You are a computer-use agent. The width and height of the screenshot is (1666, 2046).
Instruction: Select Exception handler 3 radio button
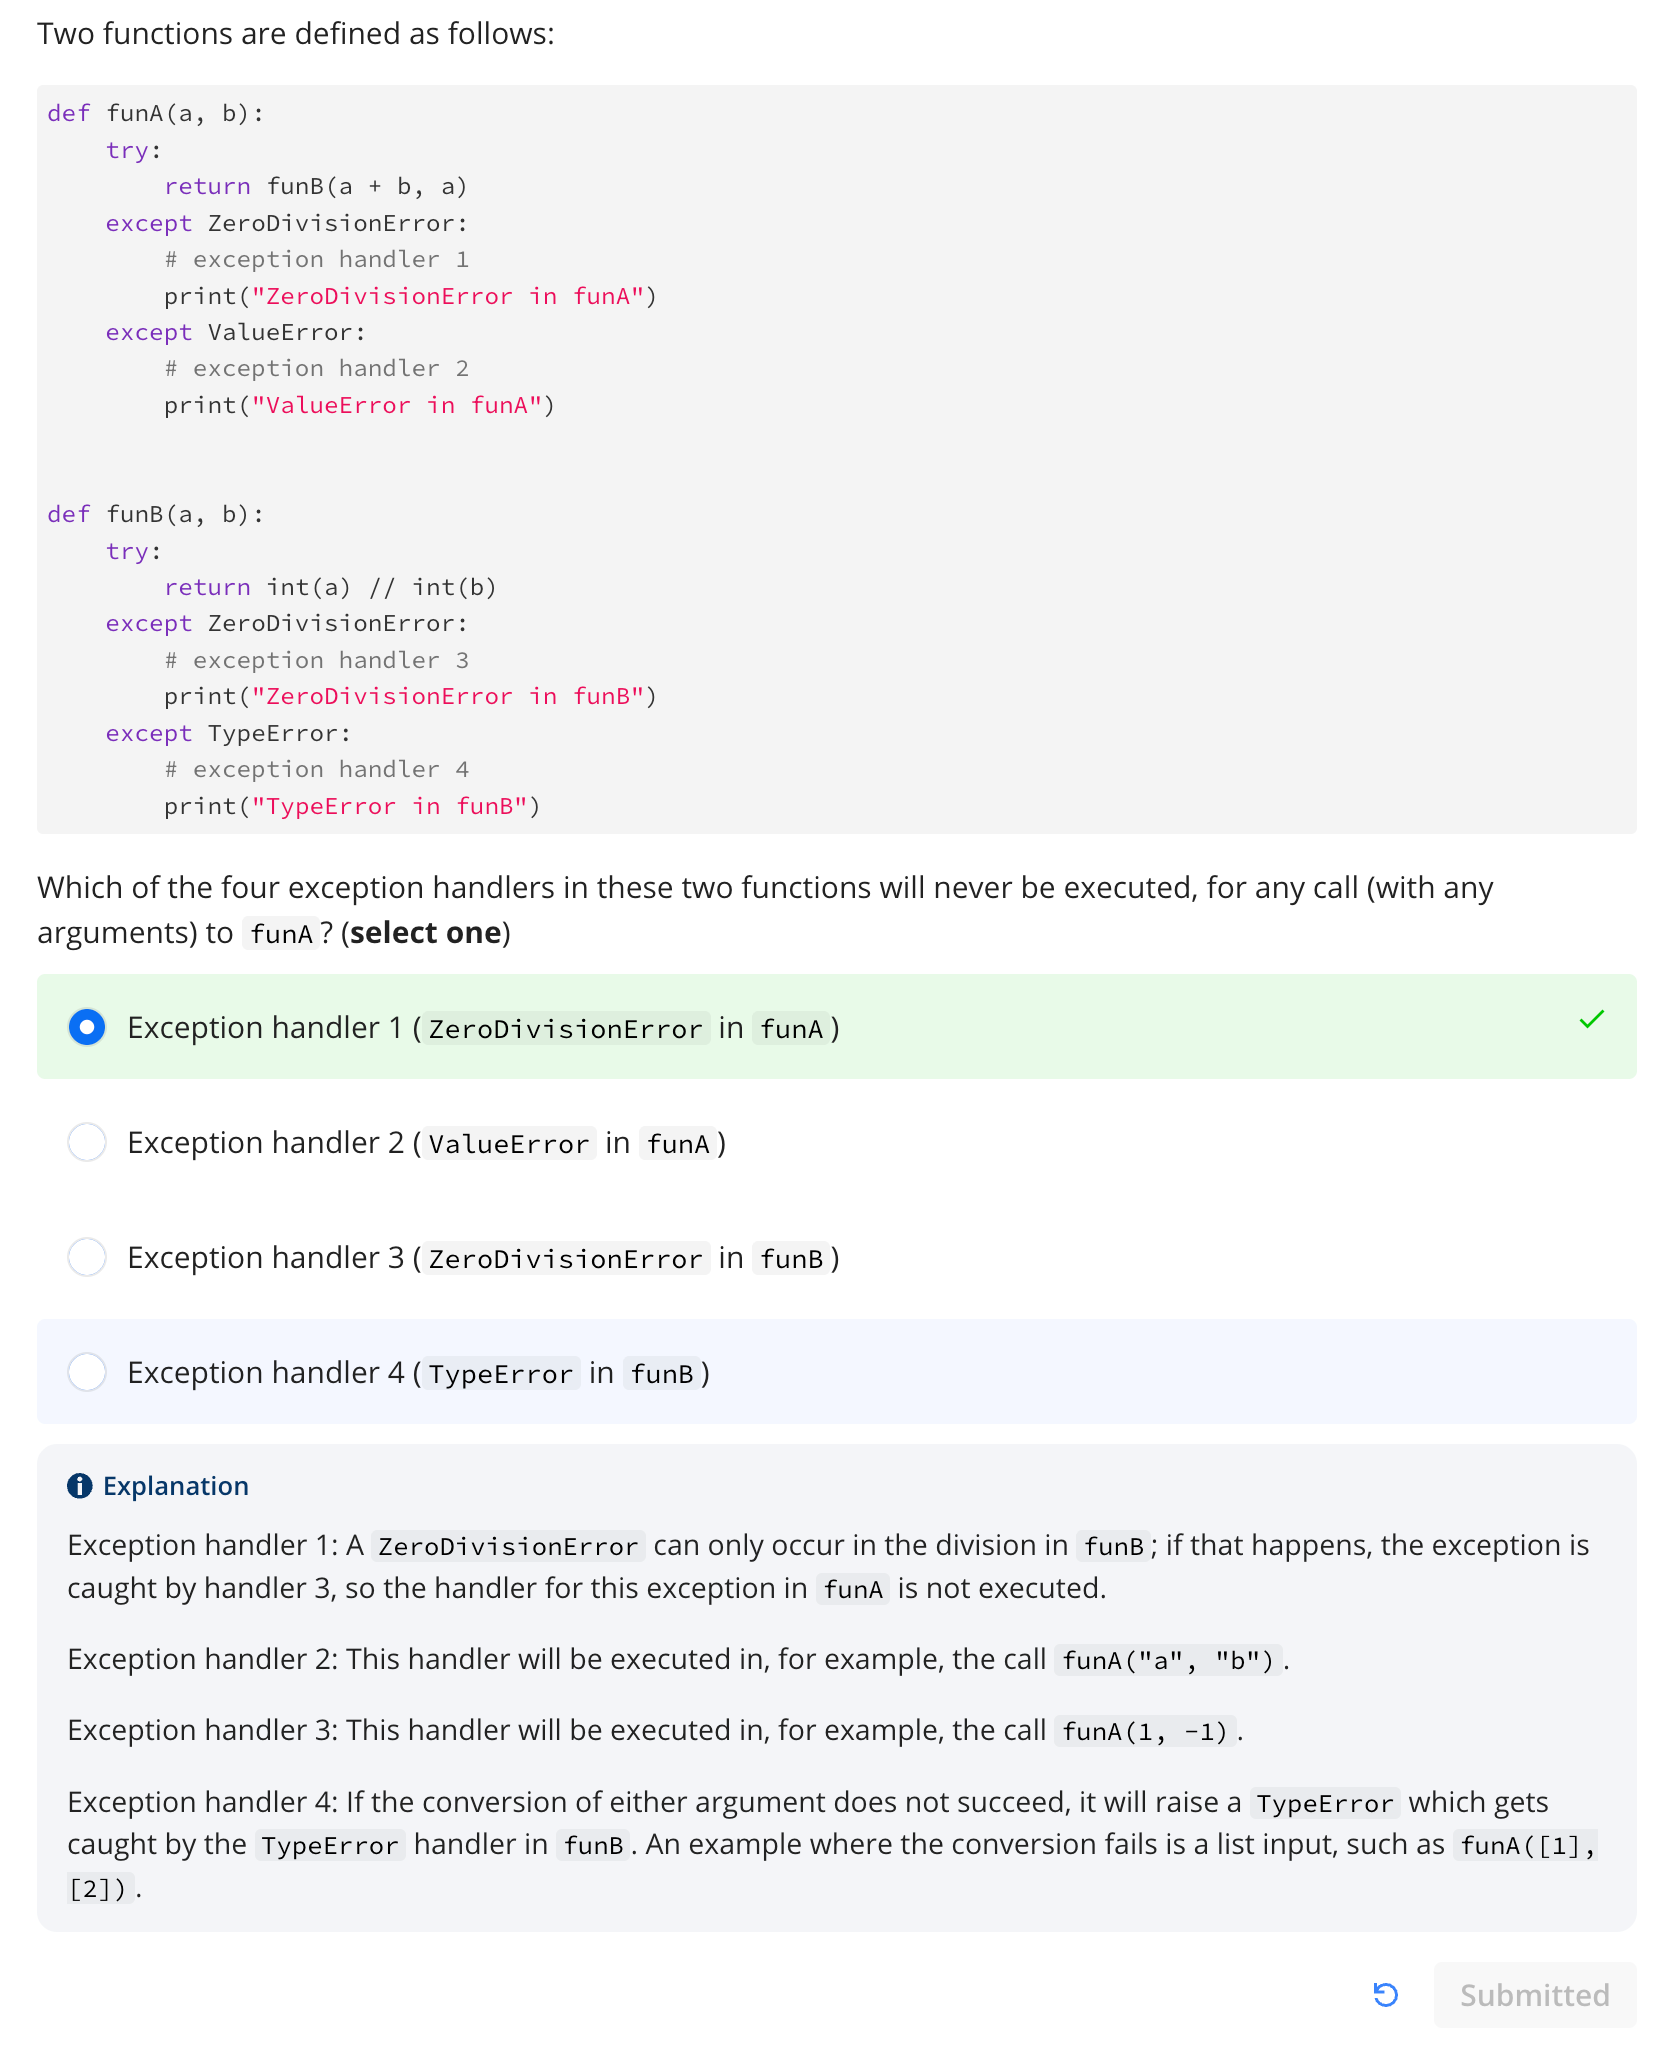point(87,1257)
